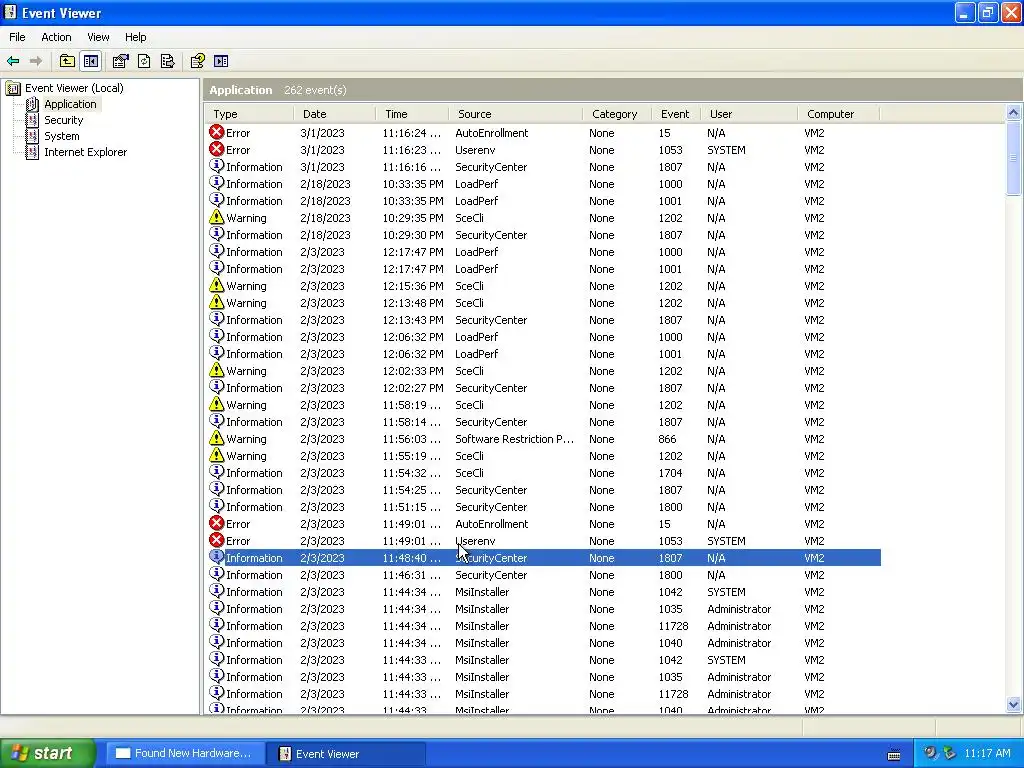Click error icon of AutoEnrollment 2/3/2023 row
The width and height of the screenshot is (1024, 768).
coord(216,523)
